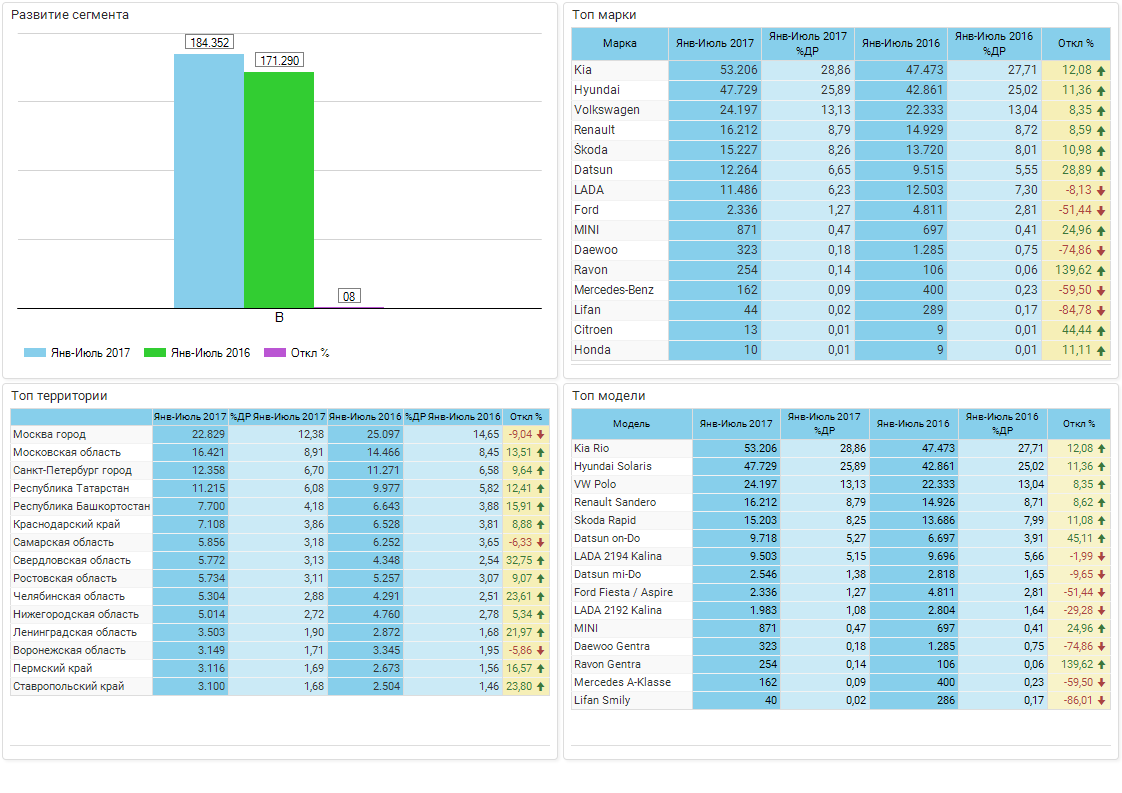Select the VW Polo model cell
The image size is (1122, 793).
[x=631, y=485]
